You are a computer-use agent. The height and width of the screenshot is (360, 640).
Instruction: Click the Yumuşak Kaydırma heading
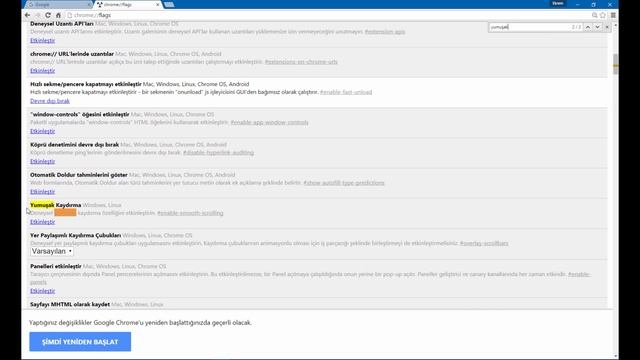pyautogui.click(x=56, y=205)
